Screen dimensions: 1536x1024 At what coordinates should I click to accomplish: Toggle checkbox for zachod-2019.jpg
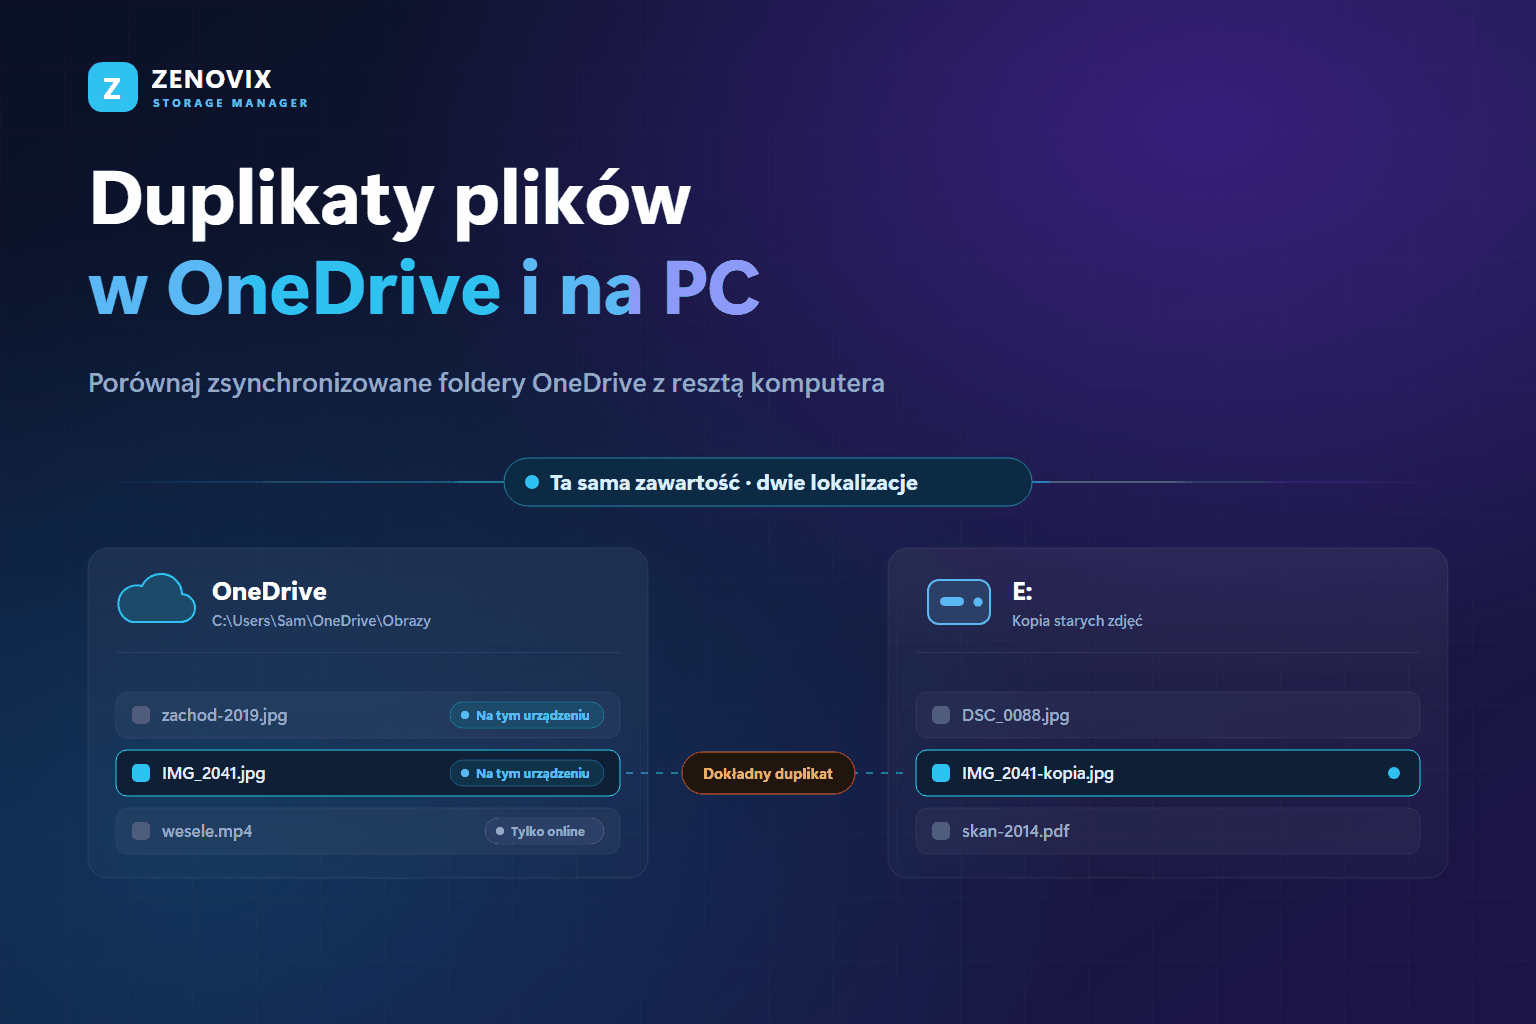click(x=141, y=715)
